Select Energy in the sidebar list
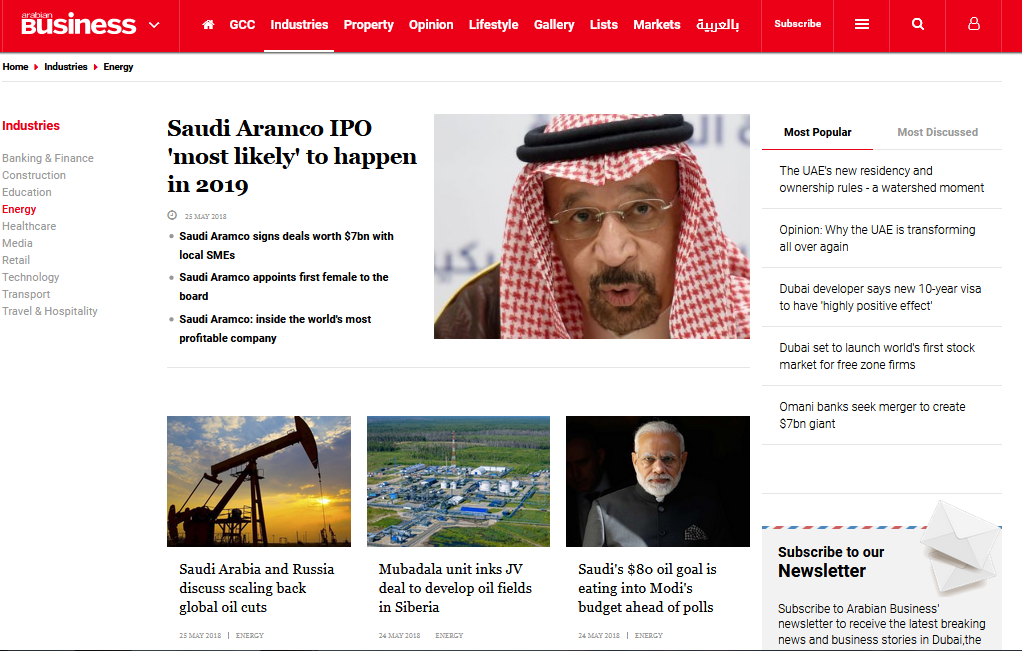 coord(19,209)
